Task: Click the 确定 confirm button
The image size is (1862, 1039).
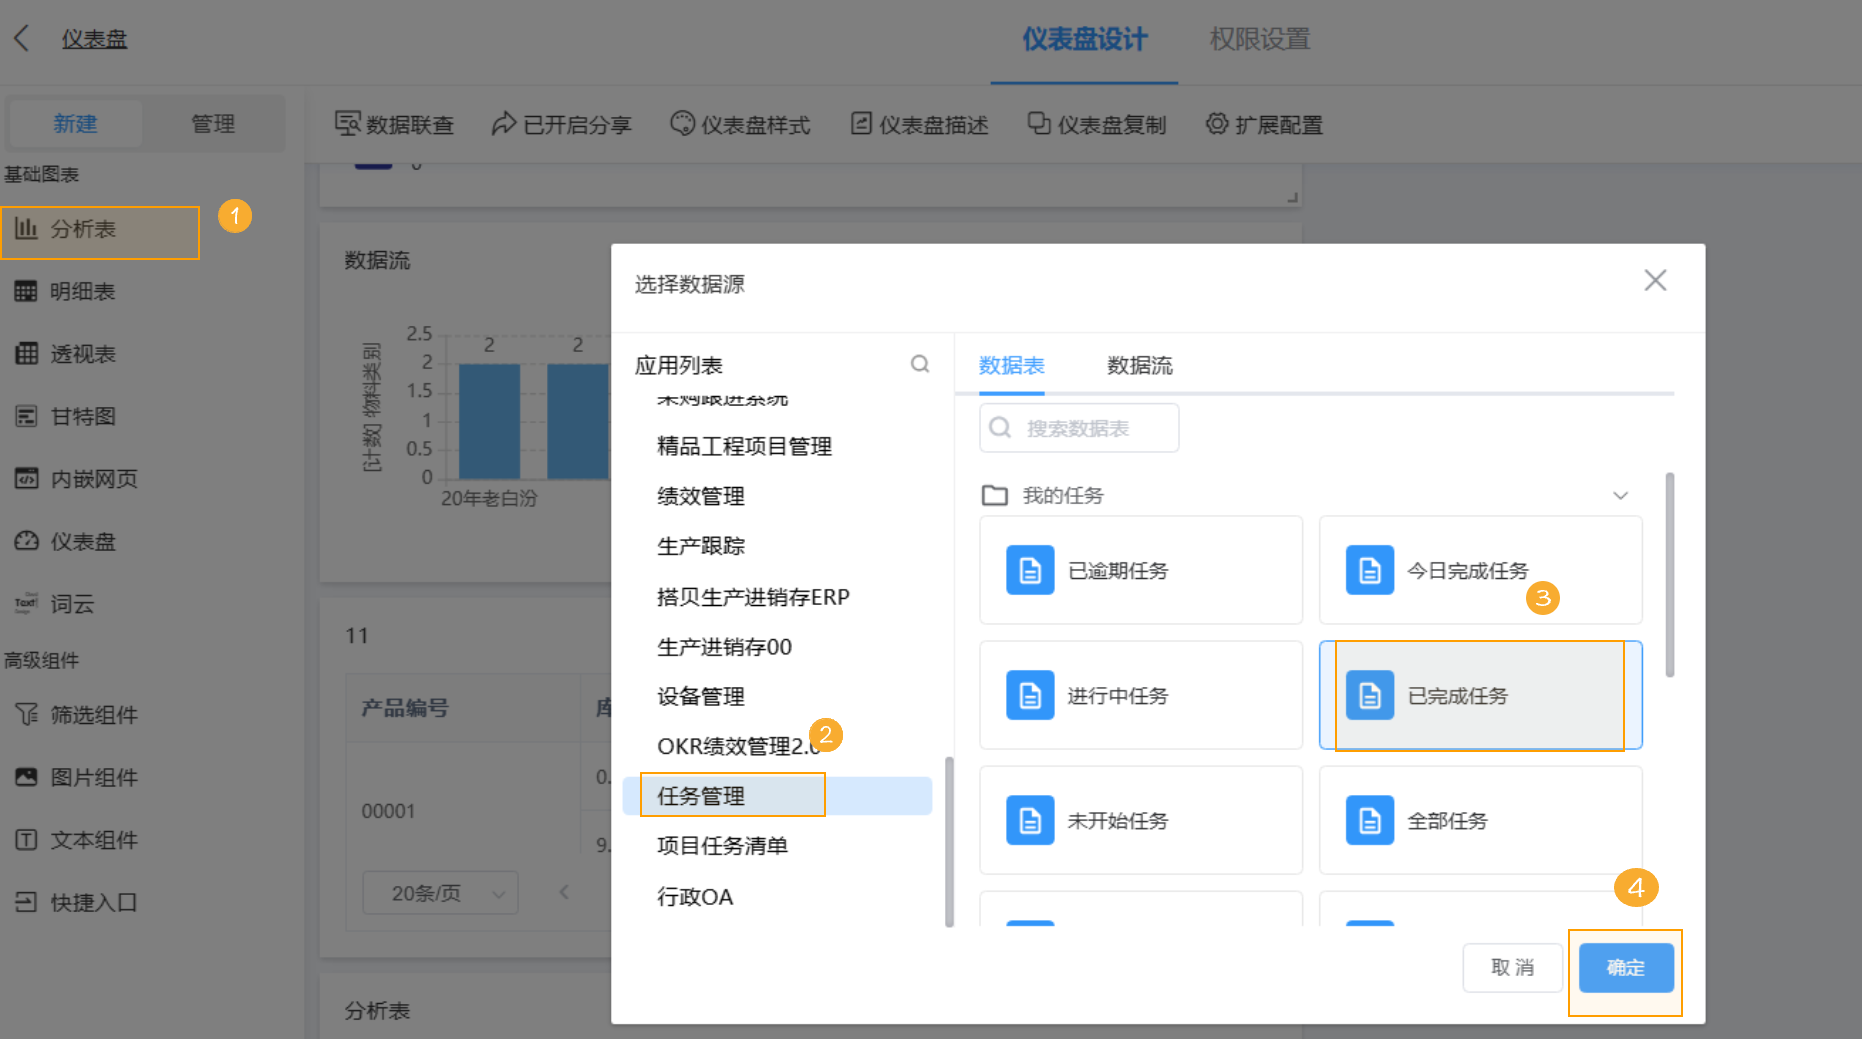Action: click(1625, 967)
